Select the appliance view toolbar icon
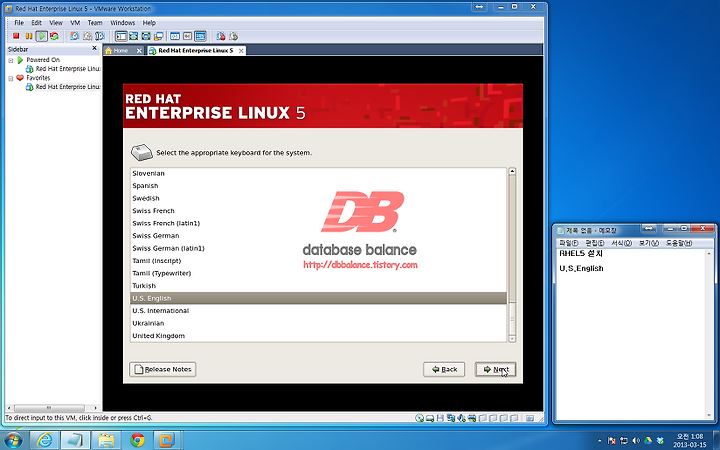Image resolution: width=720 pixels, height=450 pixels. click(x=187, y=36)
